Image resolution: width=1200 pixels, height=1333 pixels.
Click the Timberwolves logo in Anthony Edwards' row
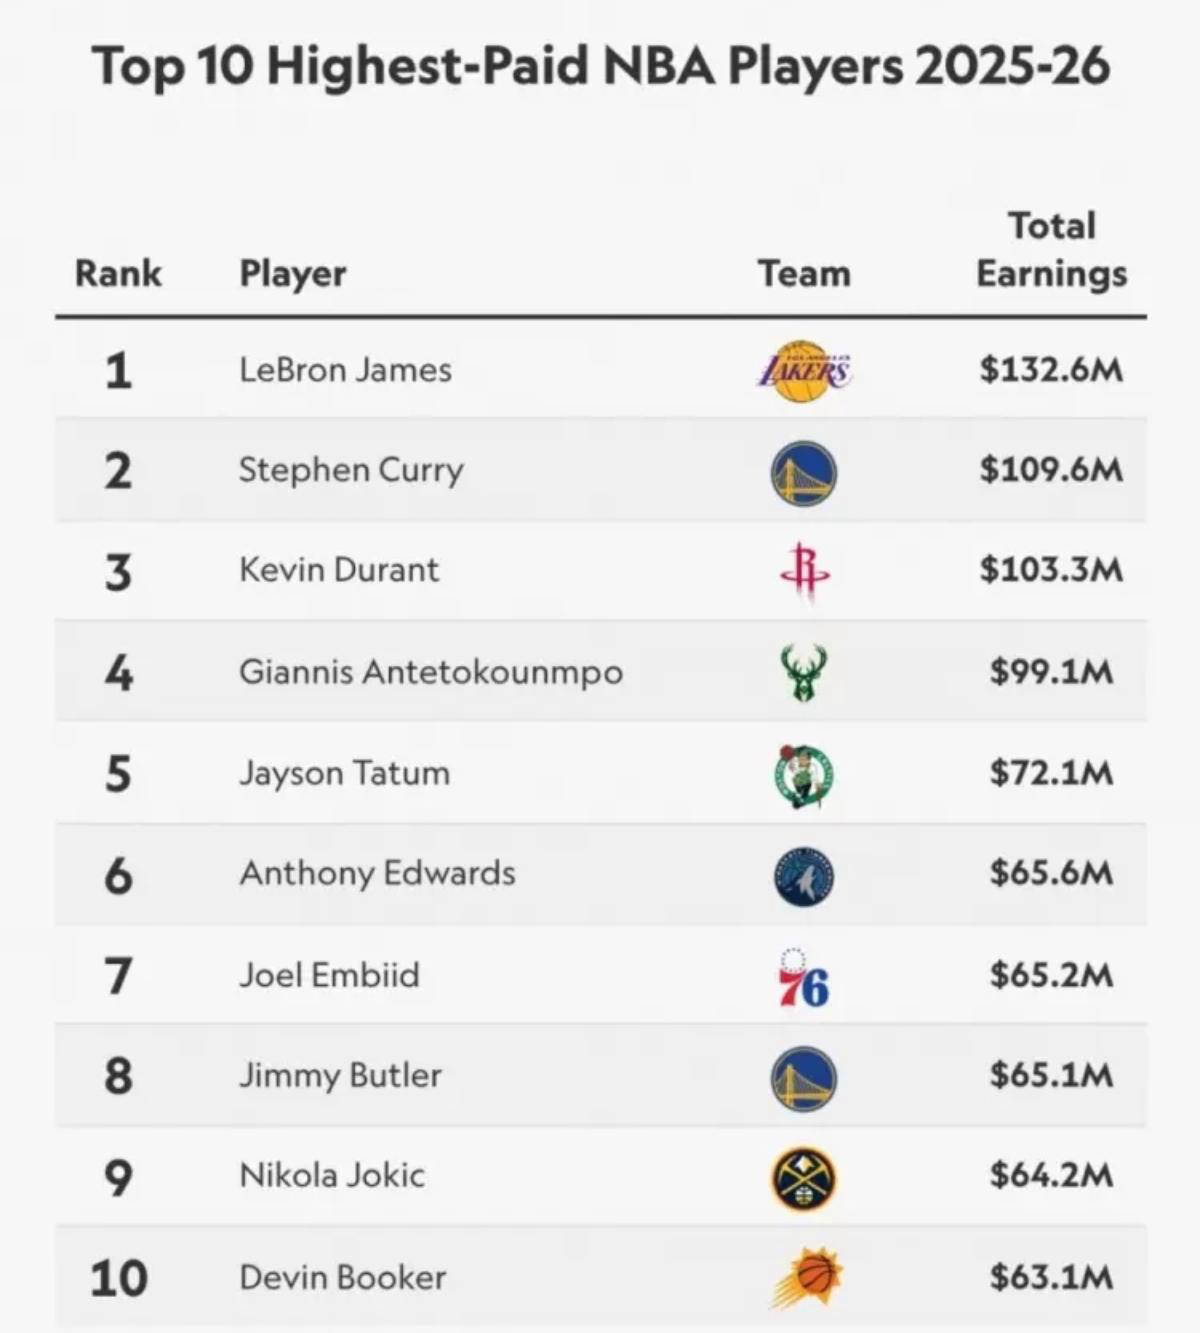(804, 876)
